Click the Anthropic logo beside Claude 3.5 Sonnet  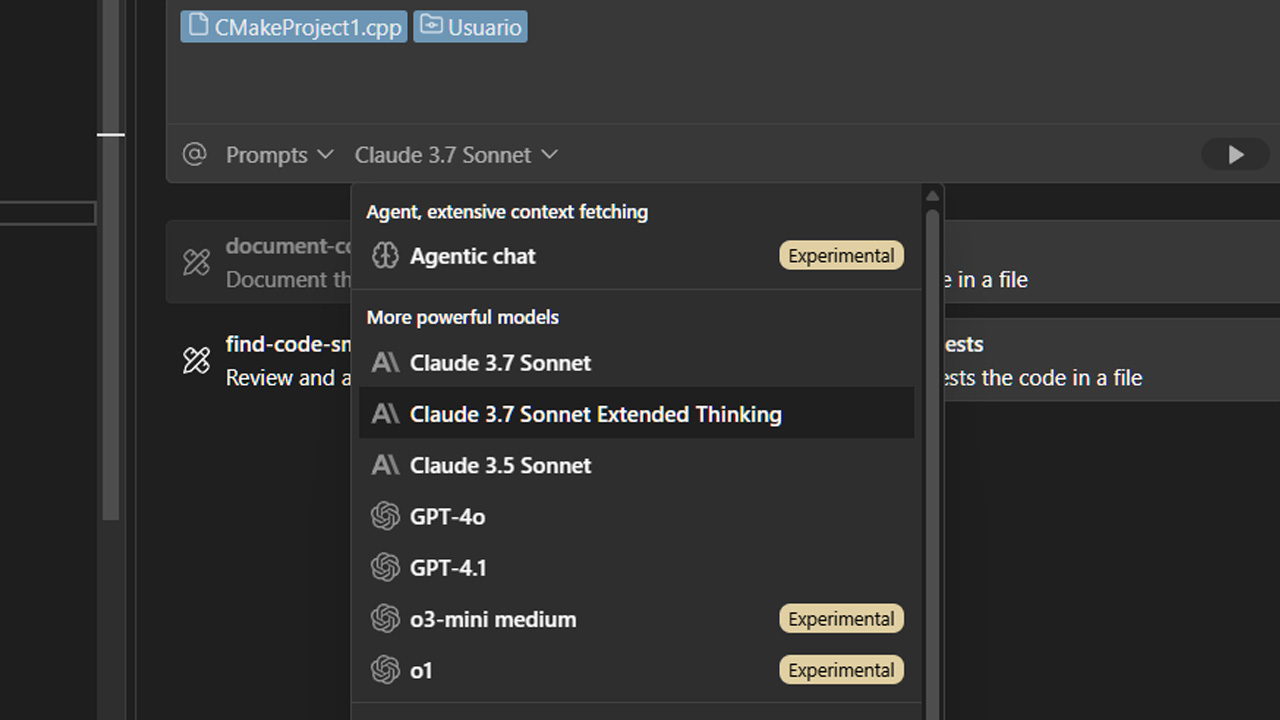coord(385,466)
